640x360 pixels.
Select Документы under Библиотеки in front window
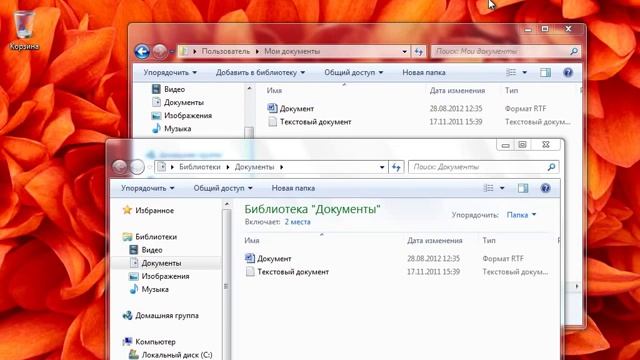point(155,263)
